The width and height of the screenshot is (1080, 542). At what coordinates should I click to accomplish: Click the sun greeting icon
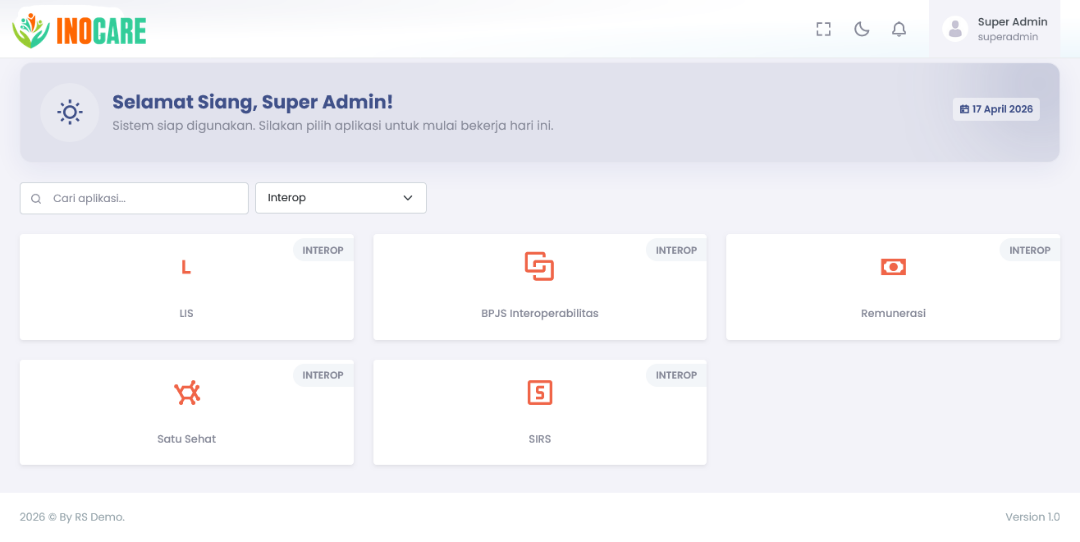[x=70, y=112]
